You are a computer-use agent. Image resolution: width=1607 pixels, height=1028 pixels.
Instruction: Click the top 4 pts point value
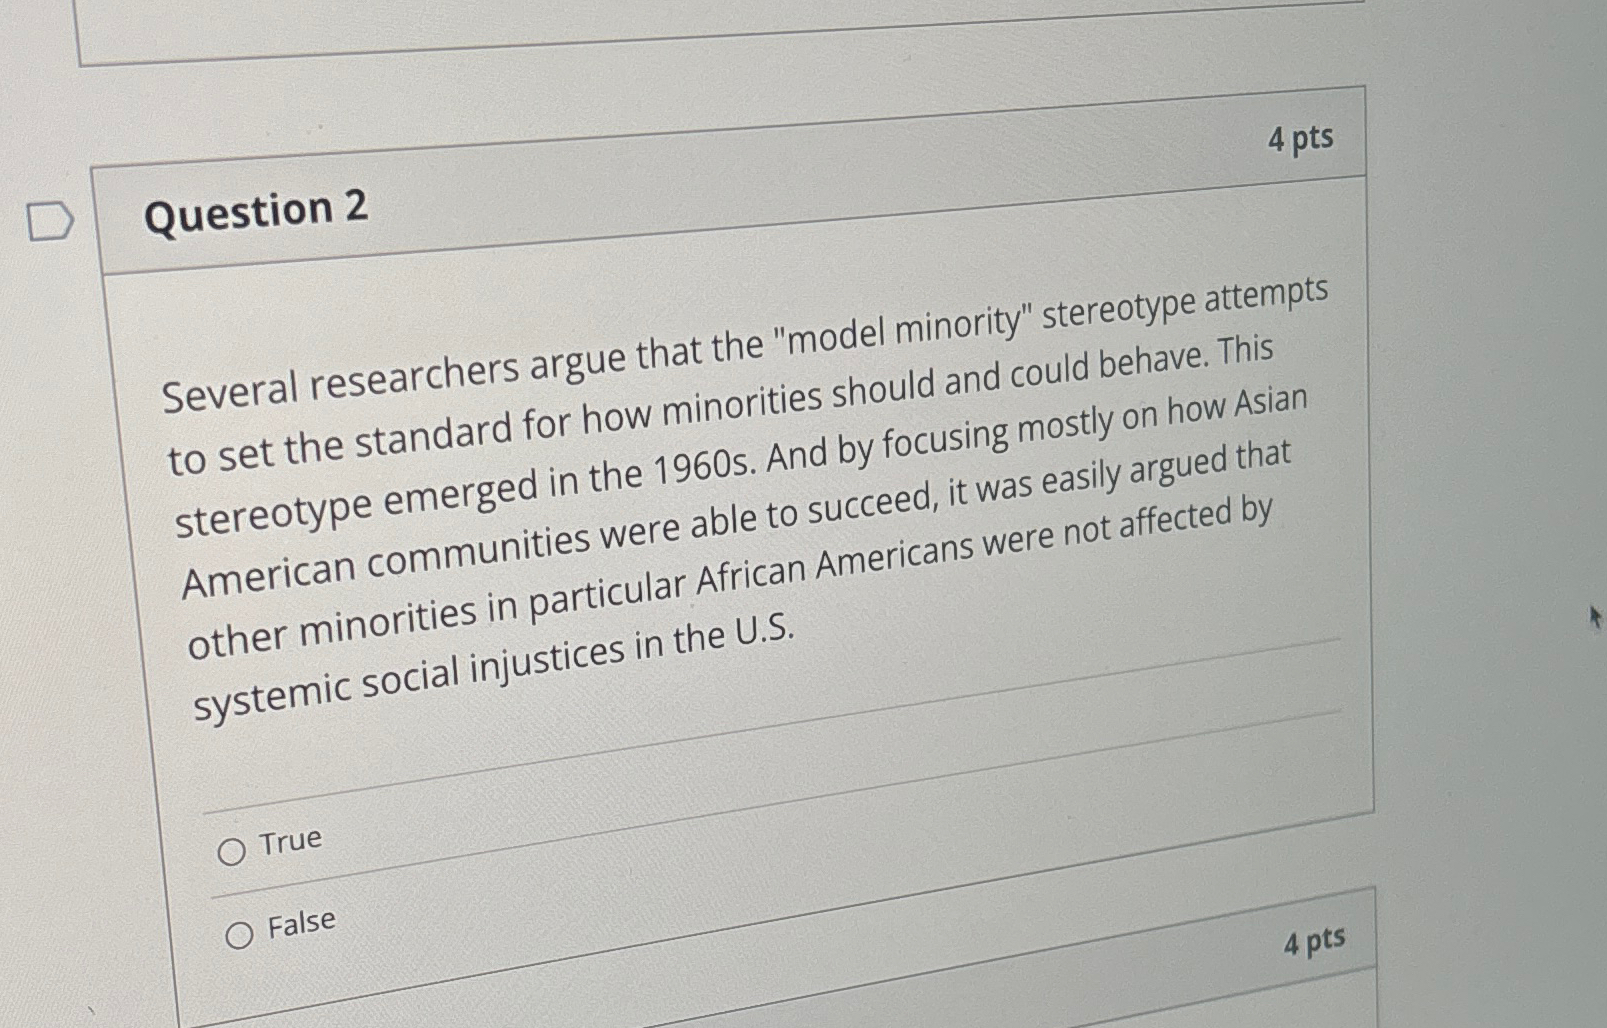pyautogui.click(x=1301, y=140)
